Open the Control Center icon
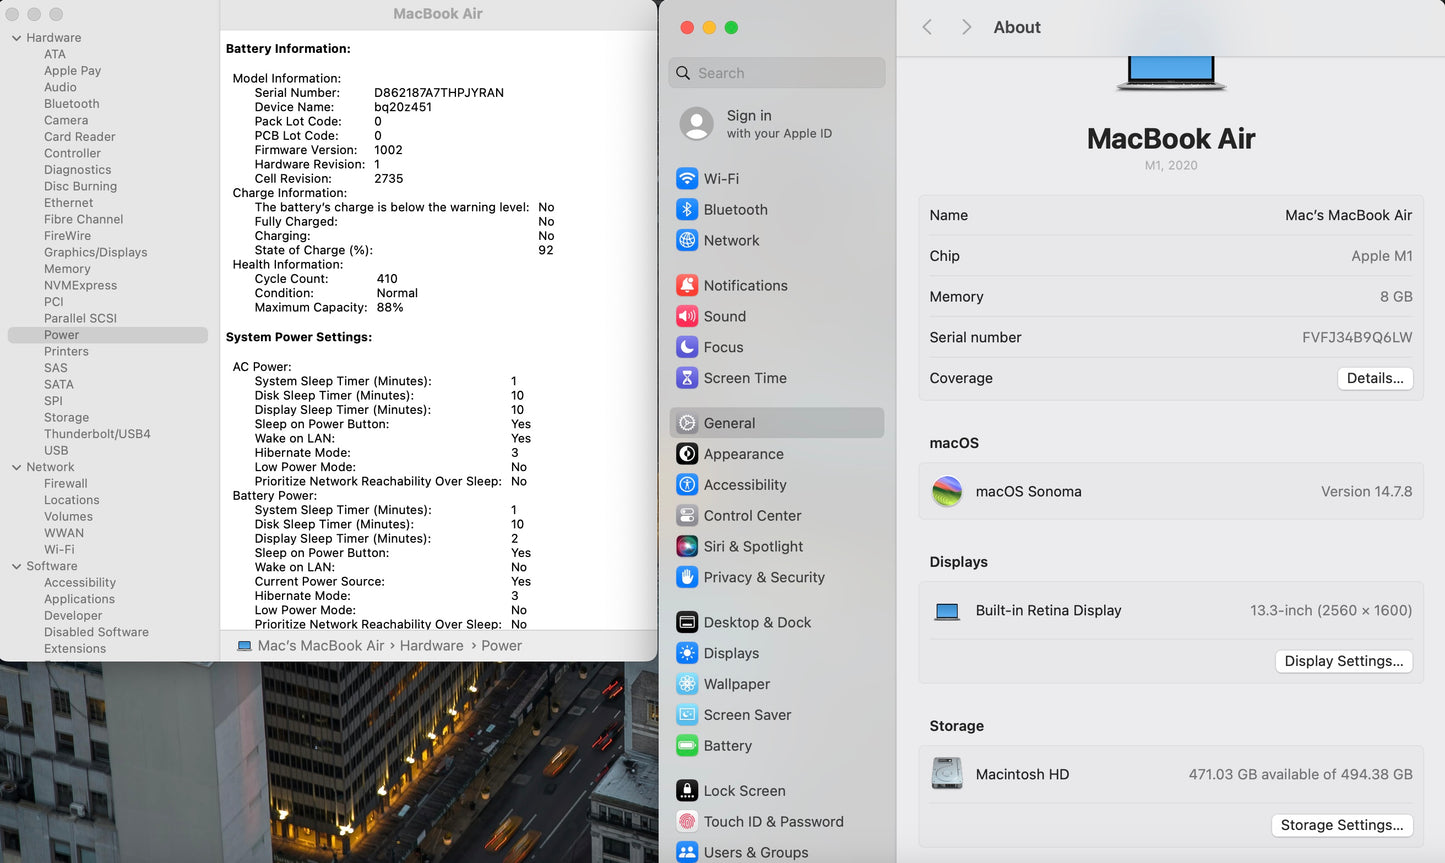The width and height of the screenshot is (1445, 863). pos(687,516)
